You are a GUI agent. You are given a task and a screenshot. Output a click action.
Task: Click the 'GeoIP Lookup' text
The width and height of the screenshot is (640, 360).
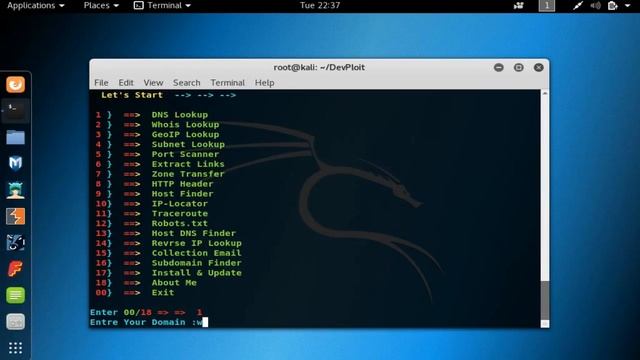[x=185, y=135]
